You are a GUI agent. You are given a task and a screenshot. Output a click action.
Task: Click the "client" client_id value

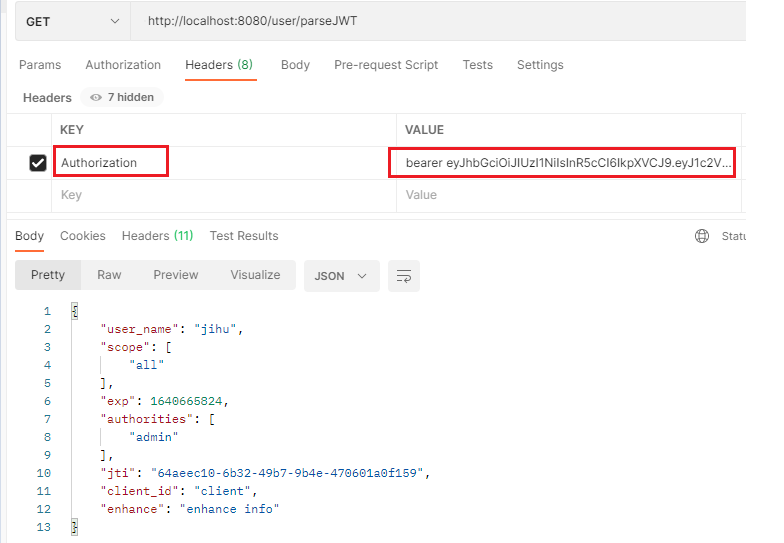[222, 491]
